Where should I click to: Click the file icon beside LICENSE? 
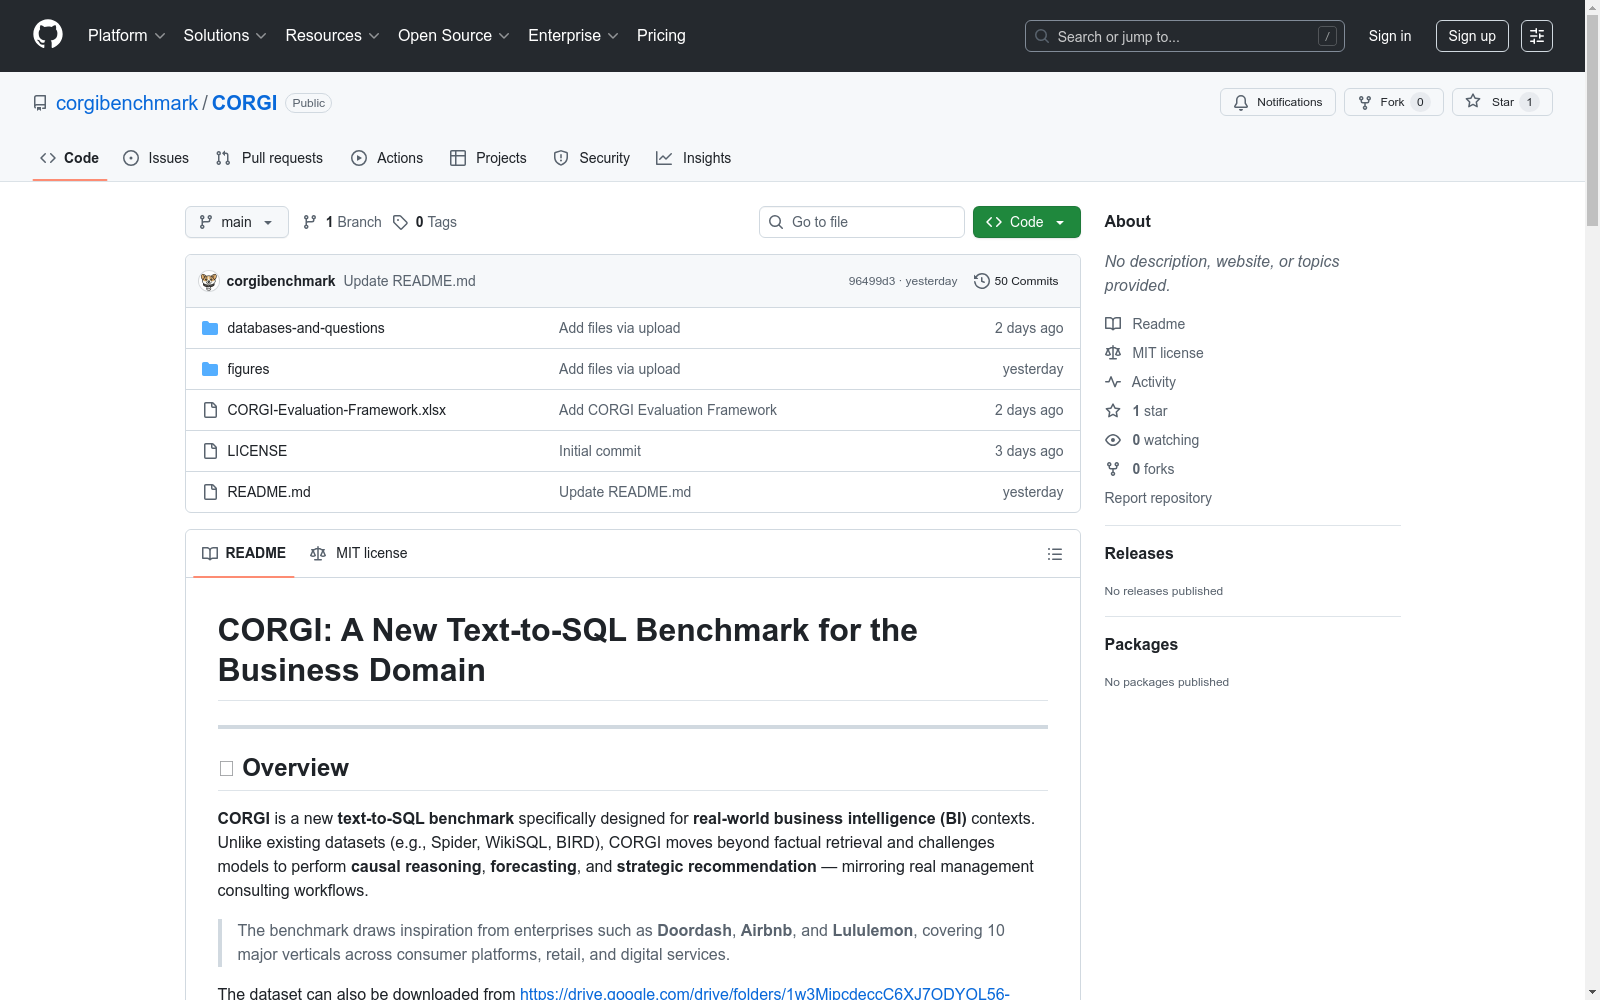coord(210,451)
